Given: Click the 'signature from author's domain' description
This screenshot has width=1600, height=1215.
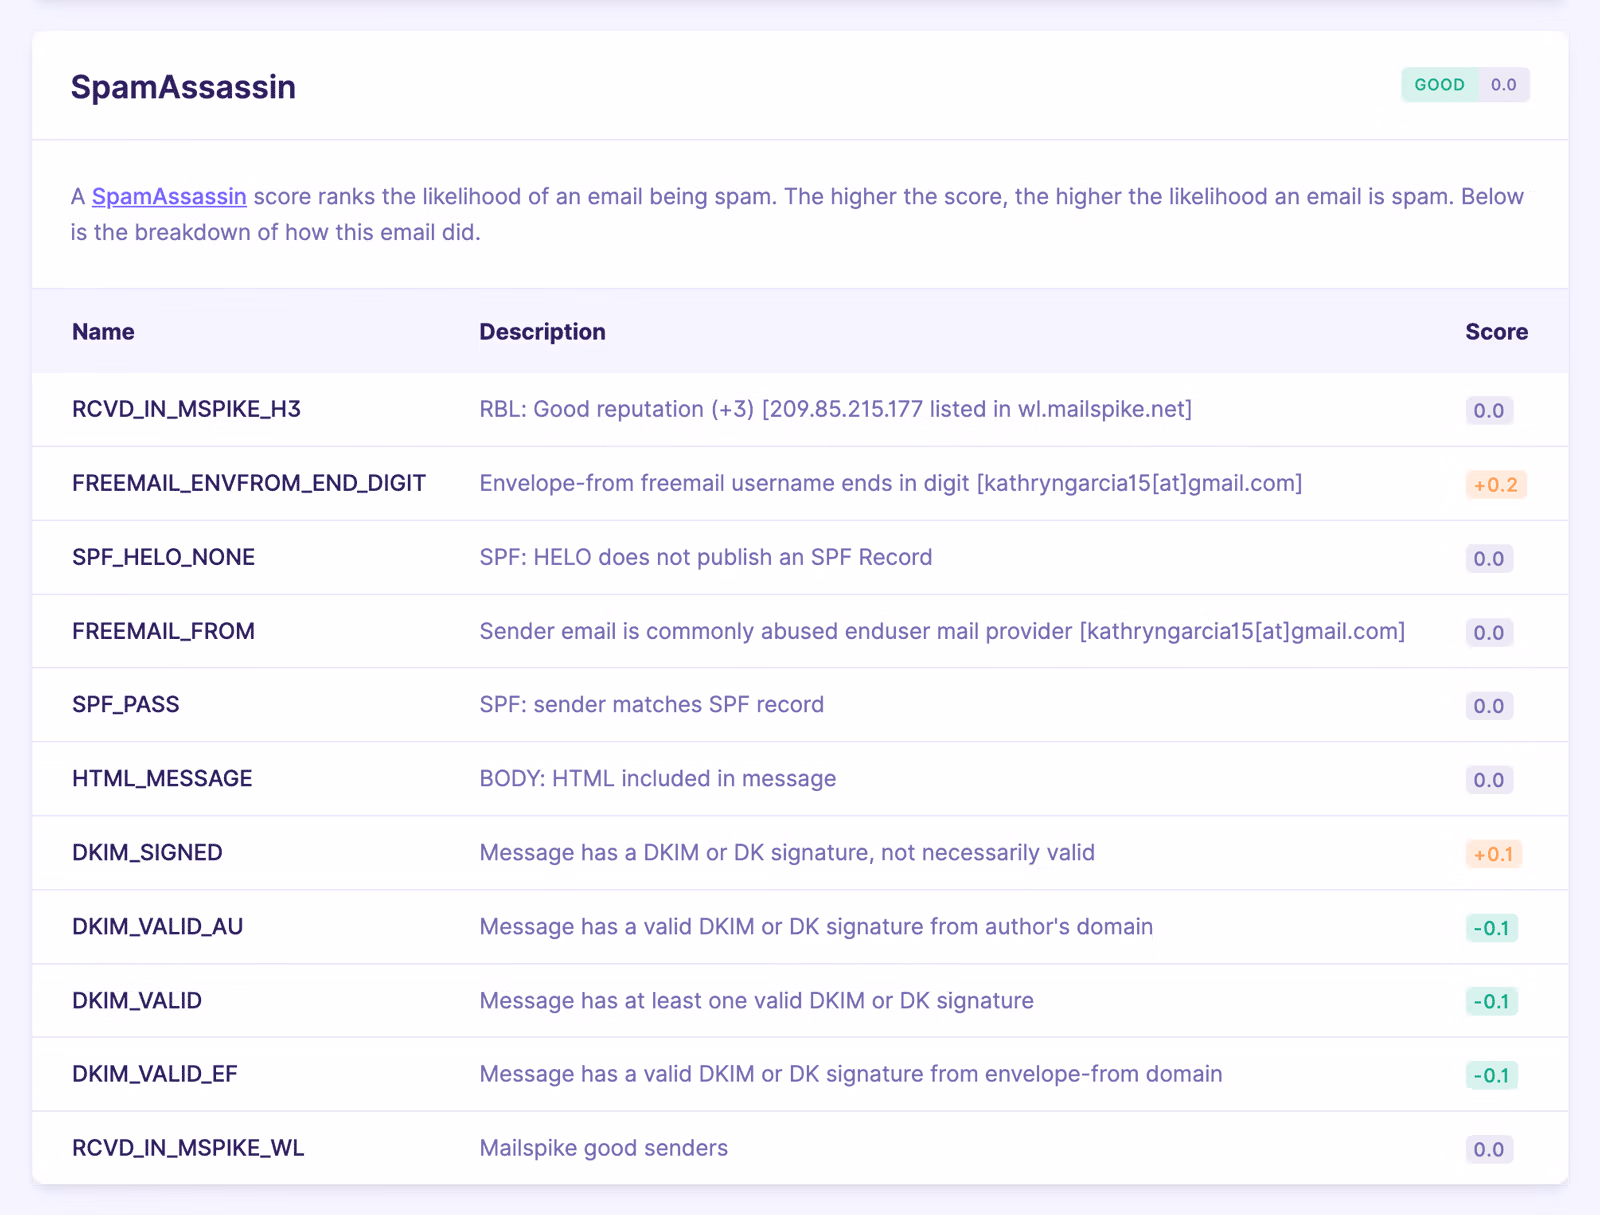Looking at the screenshot, I should (816, 926).
